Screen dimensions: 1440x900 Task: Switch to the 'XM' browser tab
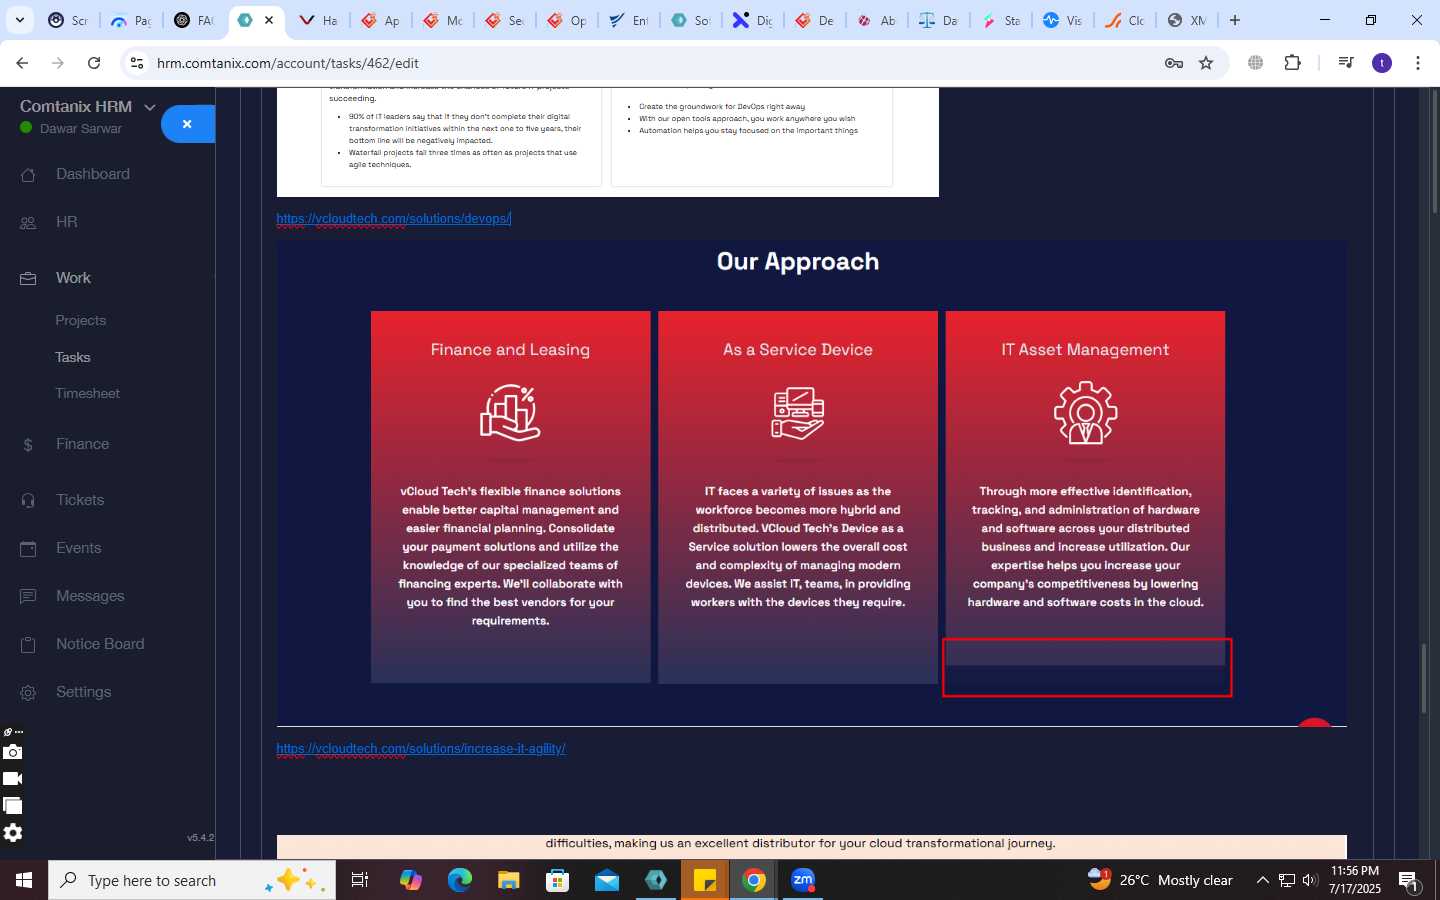click(x=1187, y=20)
